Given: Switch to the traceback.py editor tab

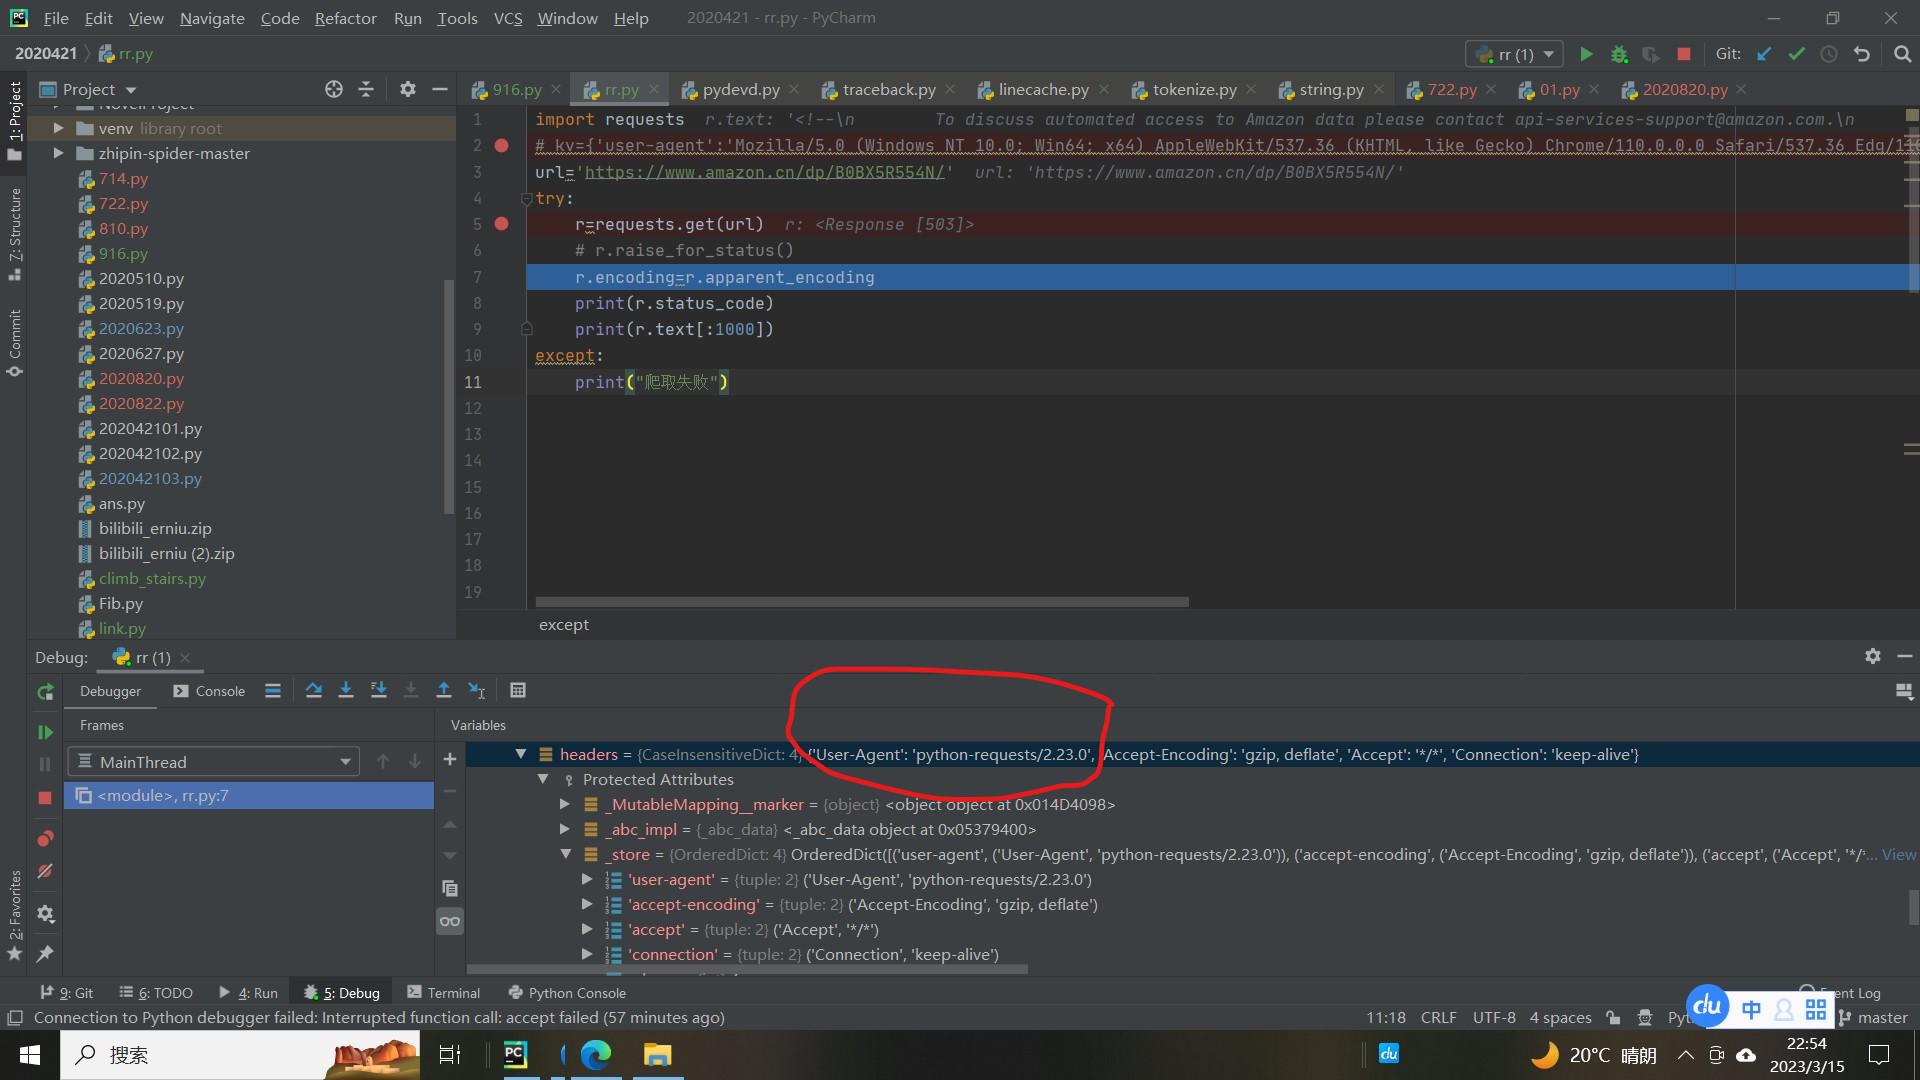Looking at the screenshot, I should [x=888, y=90].
